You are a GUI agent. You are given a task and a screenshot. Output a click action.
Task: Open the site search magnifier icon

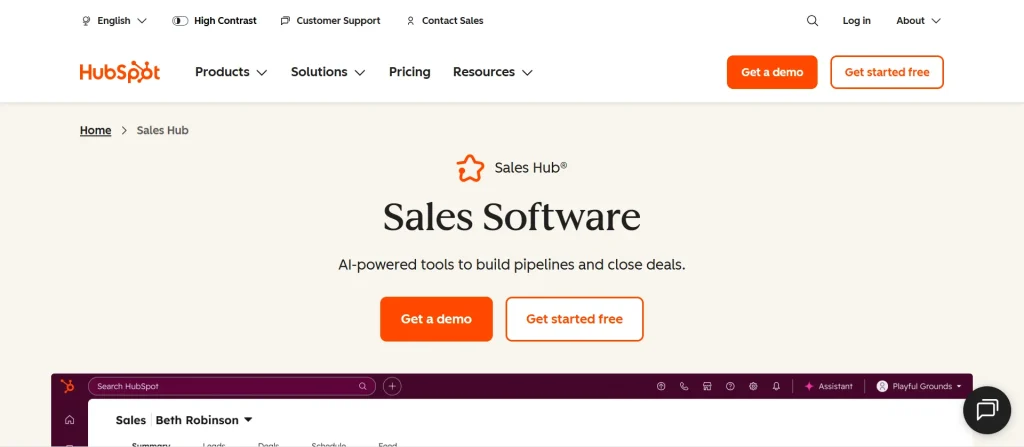pyautogui.click(x=812, y=21)
